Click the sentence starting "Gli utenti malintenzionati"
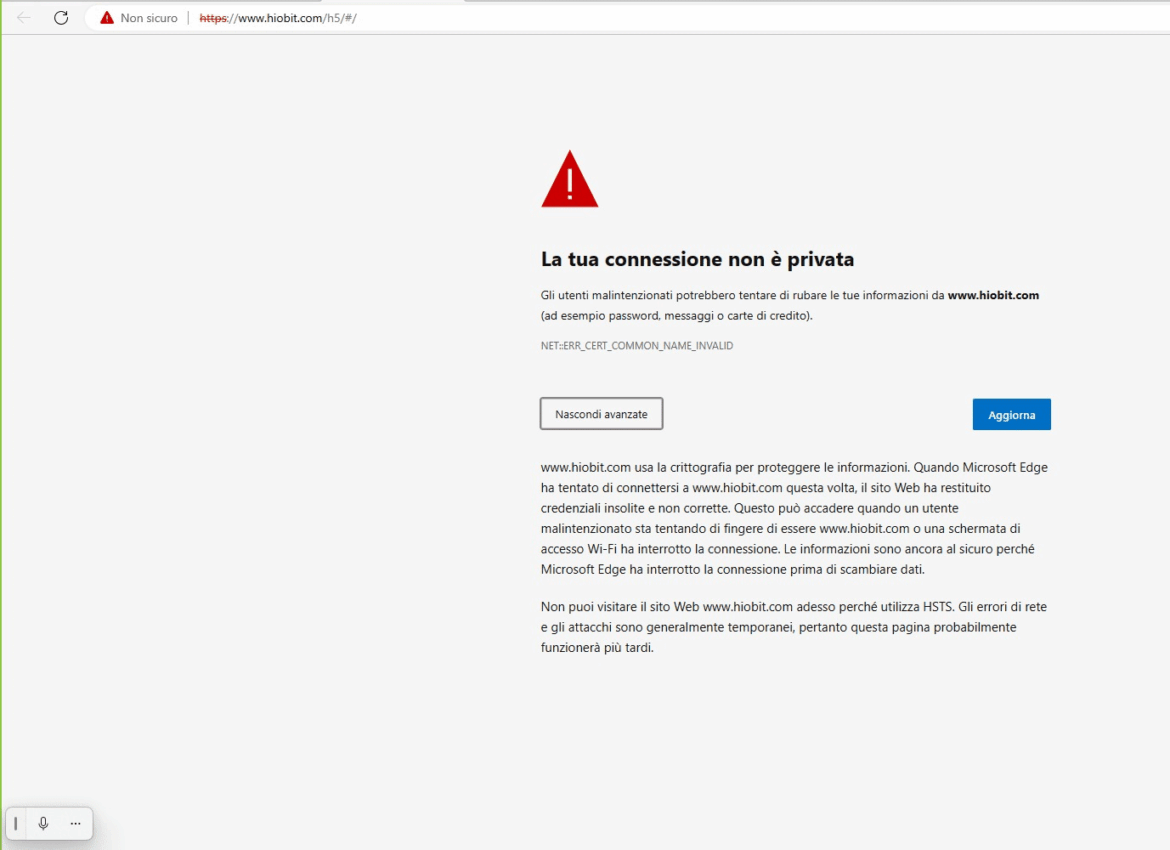The width and height of the screenshot is (1170, 850). 740,296
